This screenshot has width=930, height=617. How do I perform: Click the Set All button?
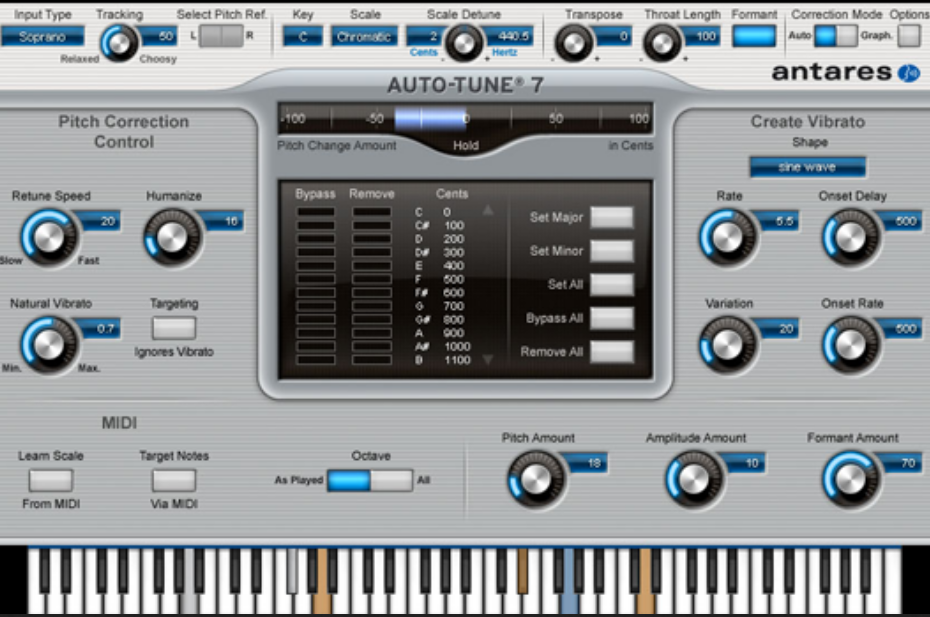pos(612,285)
